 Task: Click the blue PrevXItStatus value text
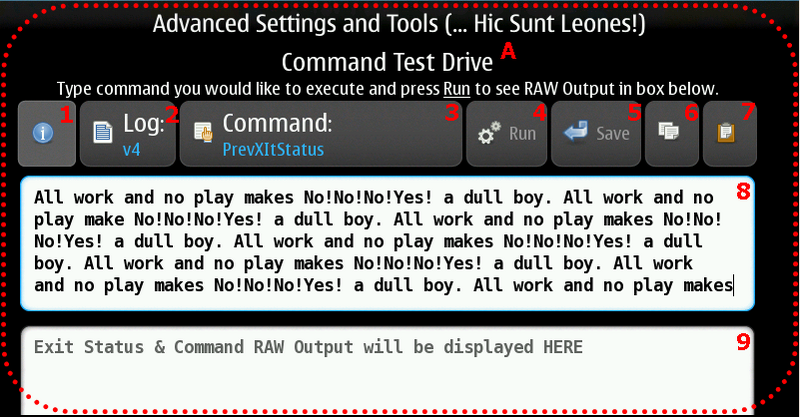click(x=273, y=150)
